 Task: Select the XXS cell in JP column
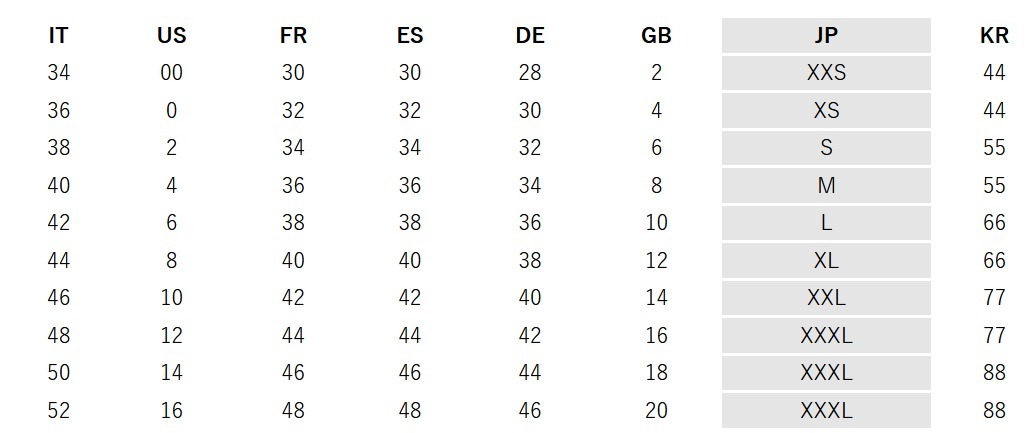pos(826,73)
